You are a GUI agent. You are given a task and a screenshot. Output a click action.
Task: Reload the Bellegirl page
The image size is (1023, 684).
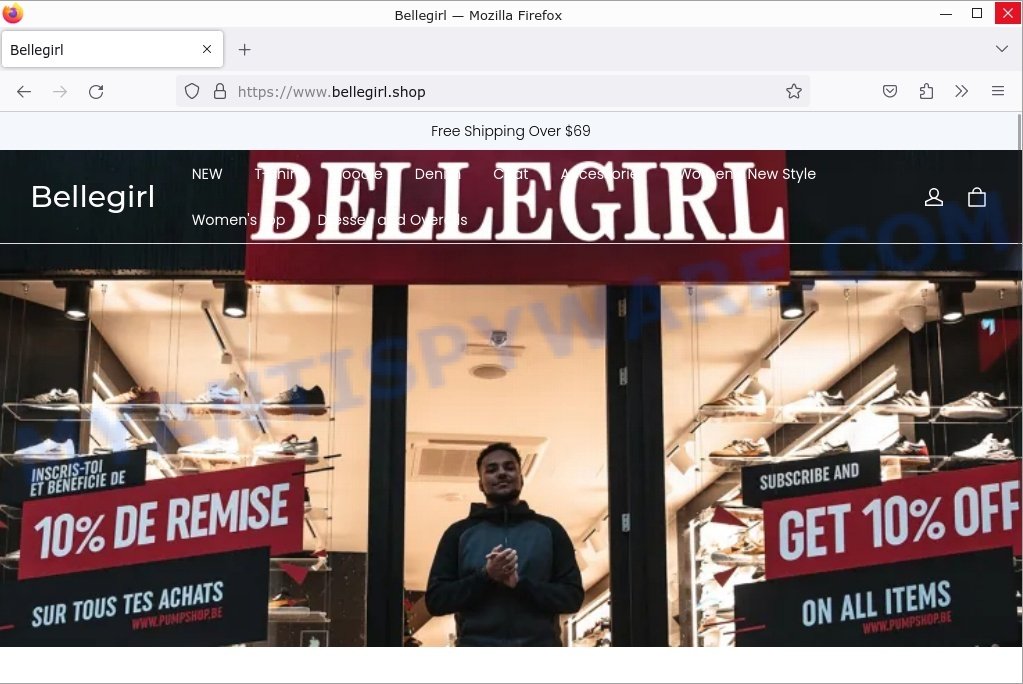coord(96,91)
